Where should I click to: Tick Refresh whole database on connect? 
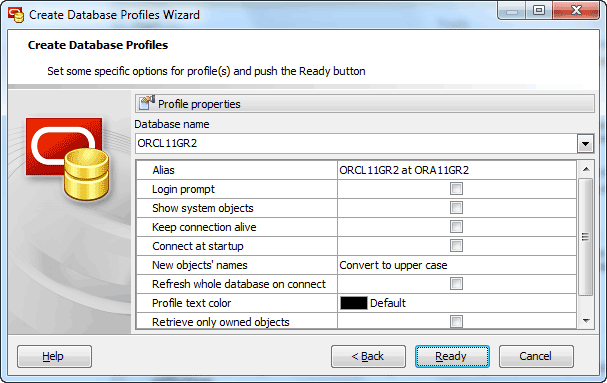[456, 284]
